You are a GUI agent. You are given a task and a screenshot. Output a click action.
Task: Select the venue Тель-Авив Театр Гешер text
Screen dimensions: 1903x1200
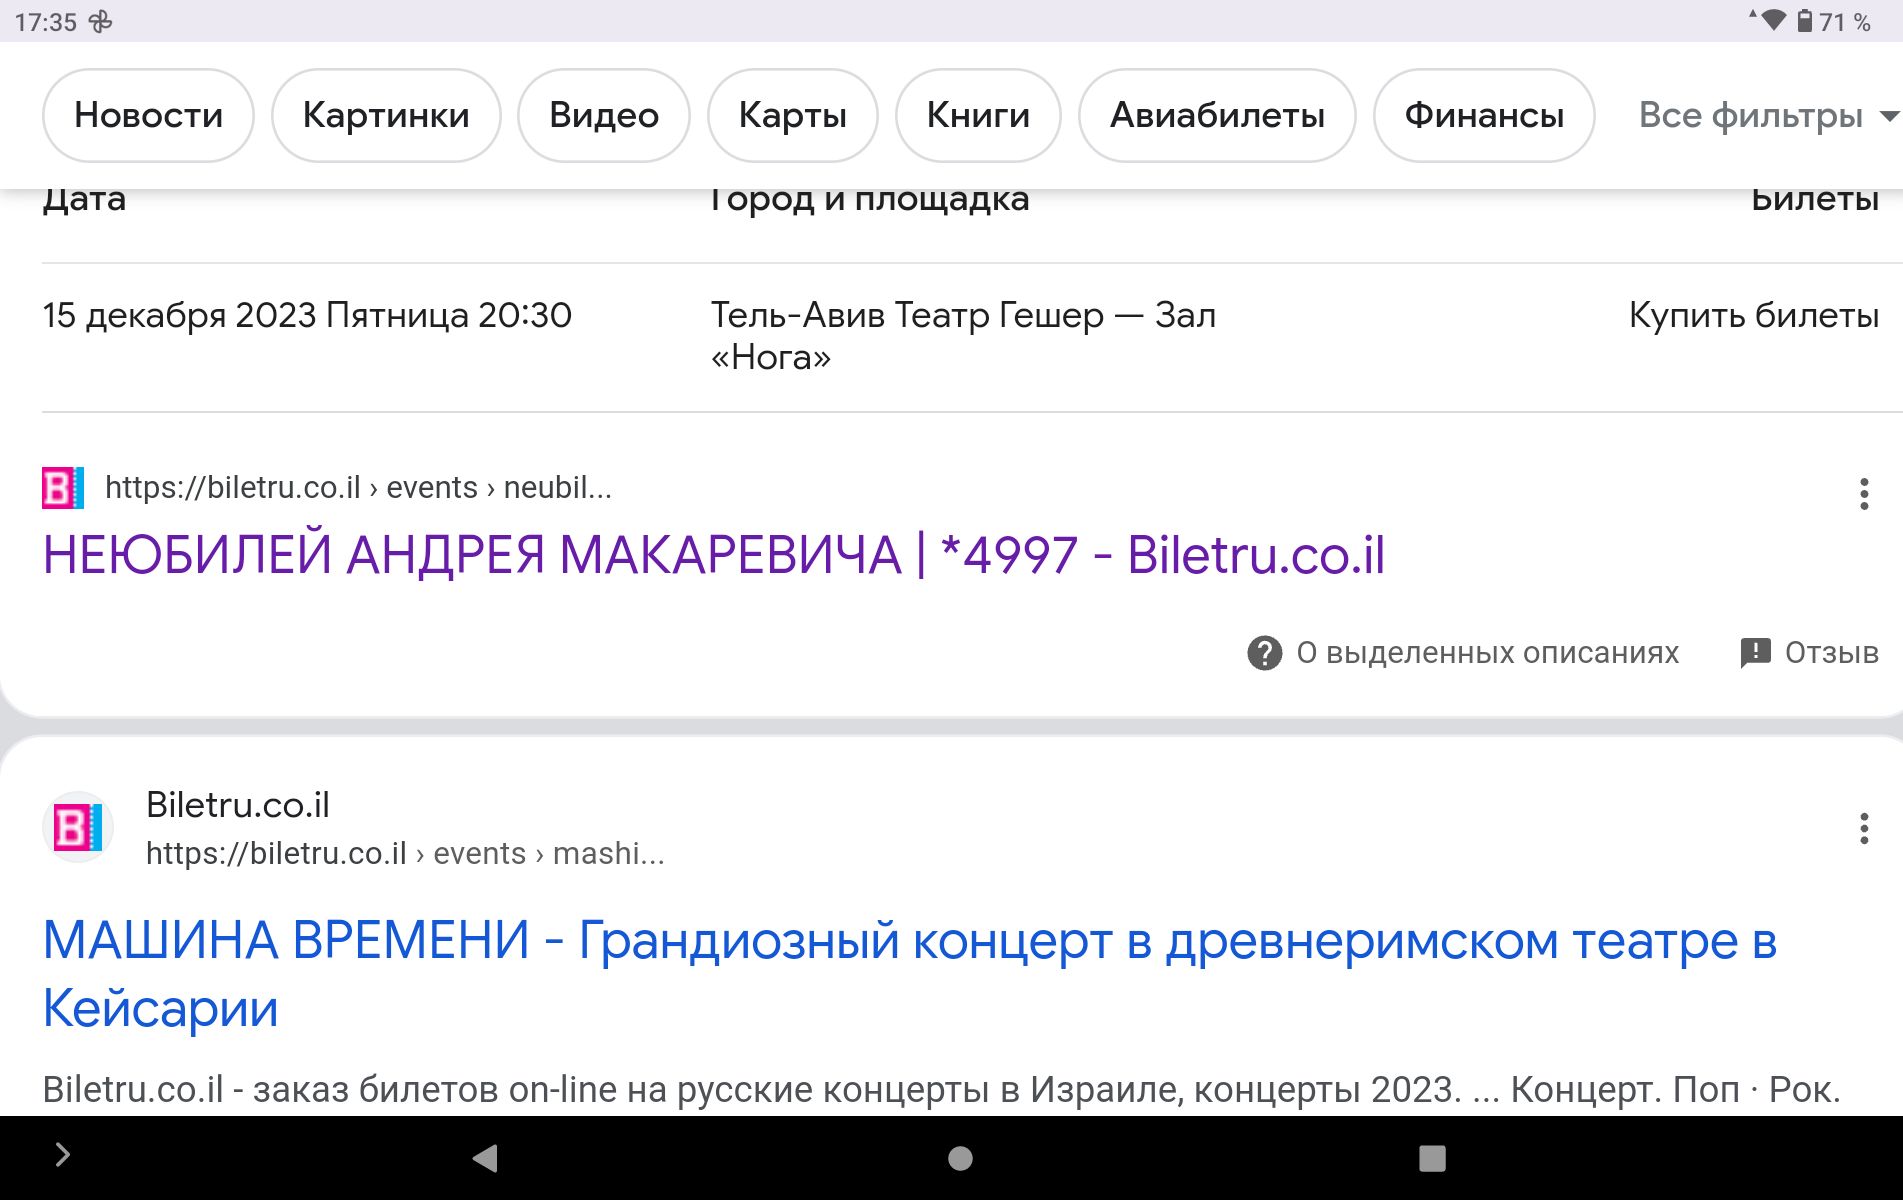pos(963,336)
